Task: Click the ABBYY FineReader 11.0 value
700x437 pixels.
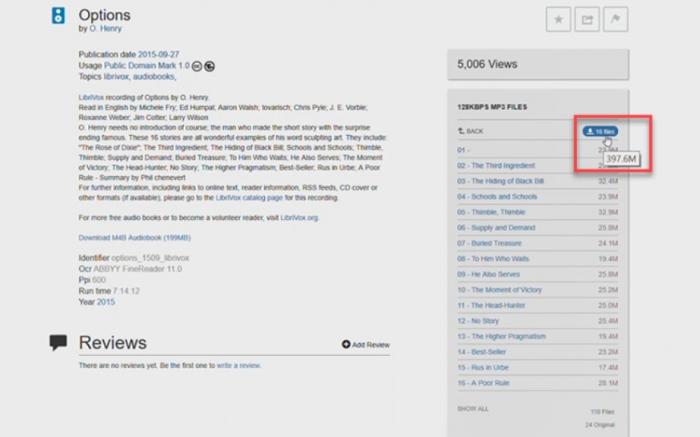Action: coord(138,269)
